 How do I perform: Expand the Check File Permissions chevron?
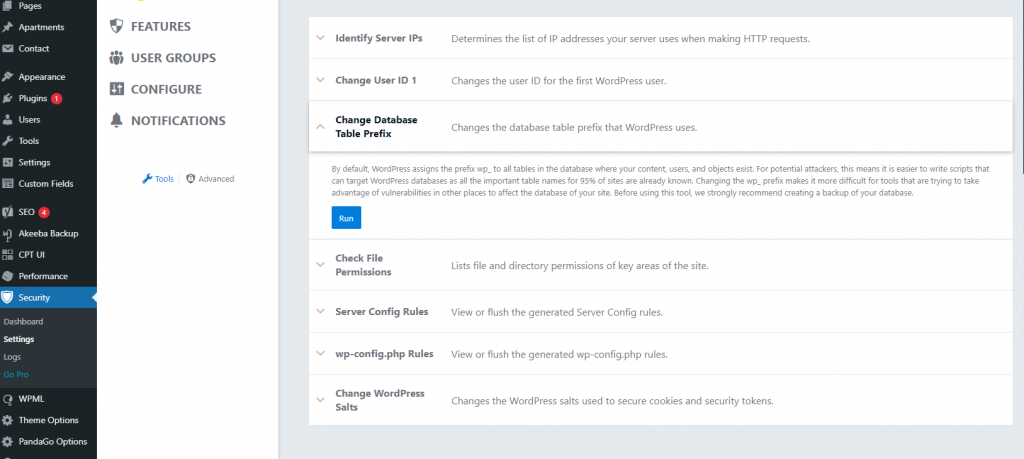pos(321,265)
